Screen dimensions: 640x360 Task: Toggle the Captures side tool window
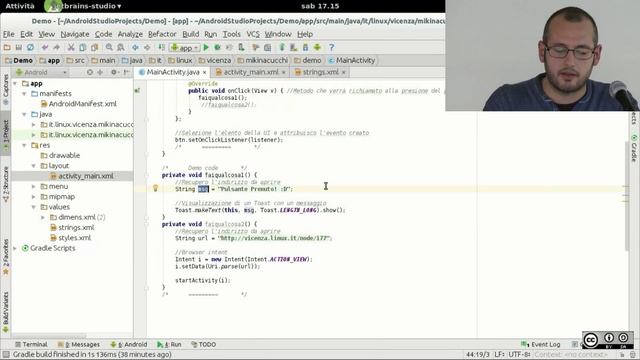[6, 89]
